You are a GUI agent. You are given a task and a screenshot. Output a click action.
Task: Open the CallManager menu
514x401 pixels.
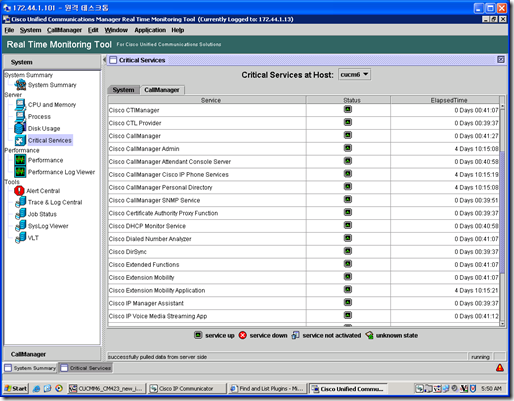pos(64,30)
